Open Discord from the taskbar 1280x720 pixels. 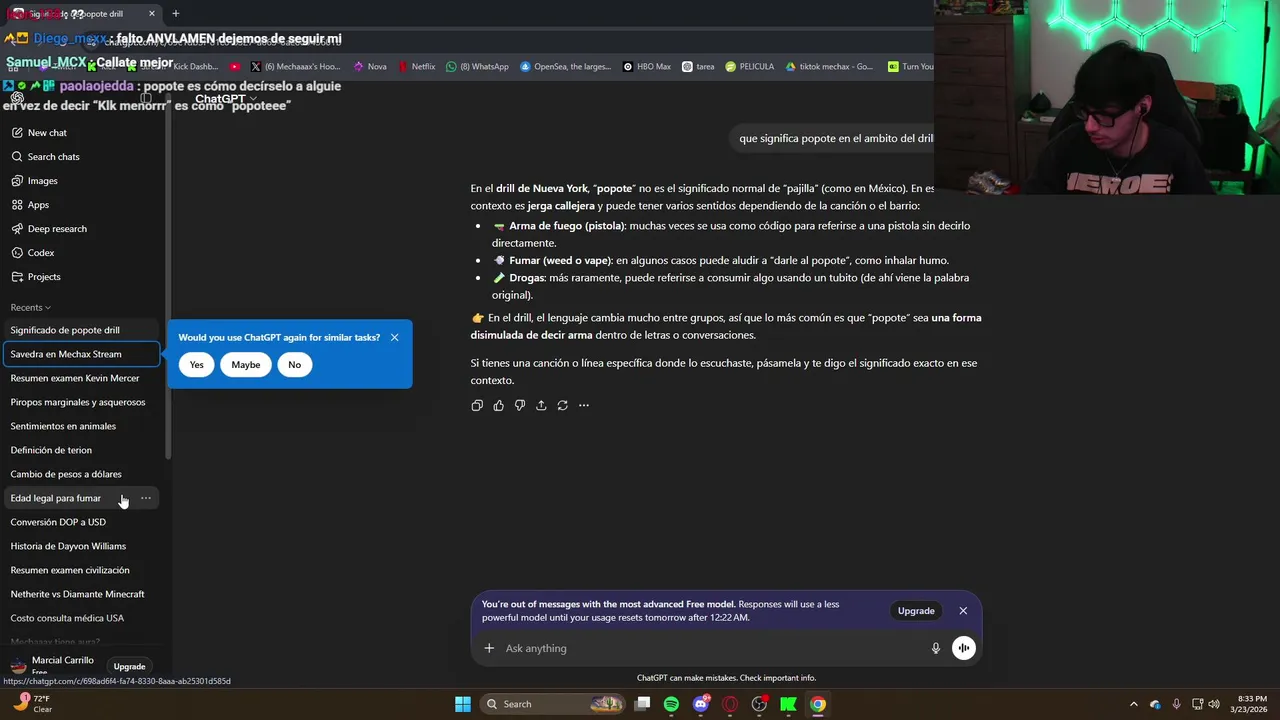click(701, 704)
